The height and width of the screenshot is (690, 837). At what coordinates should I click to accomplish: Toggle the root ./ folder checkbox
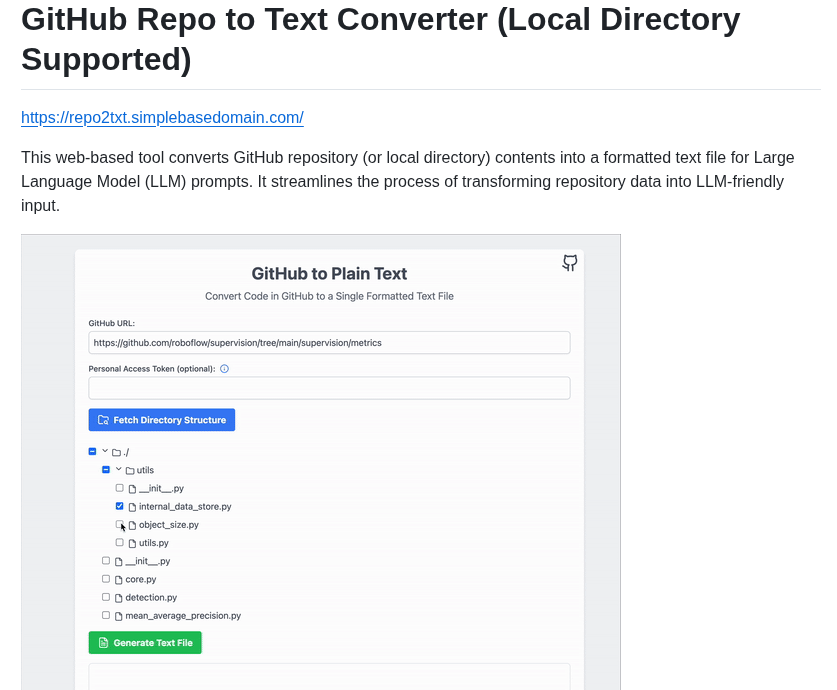pyautogui.click(x=92, y=451)
